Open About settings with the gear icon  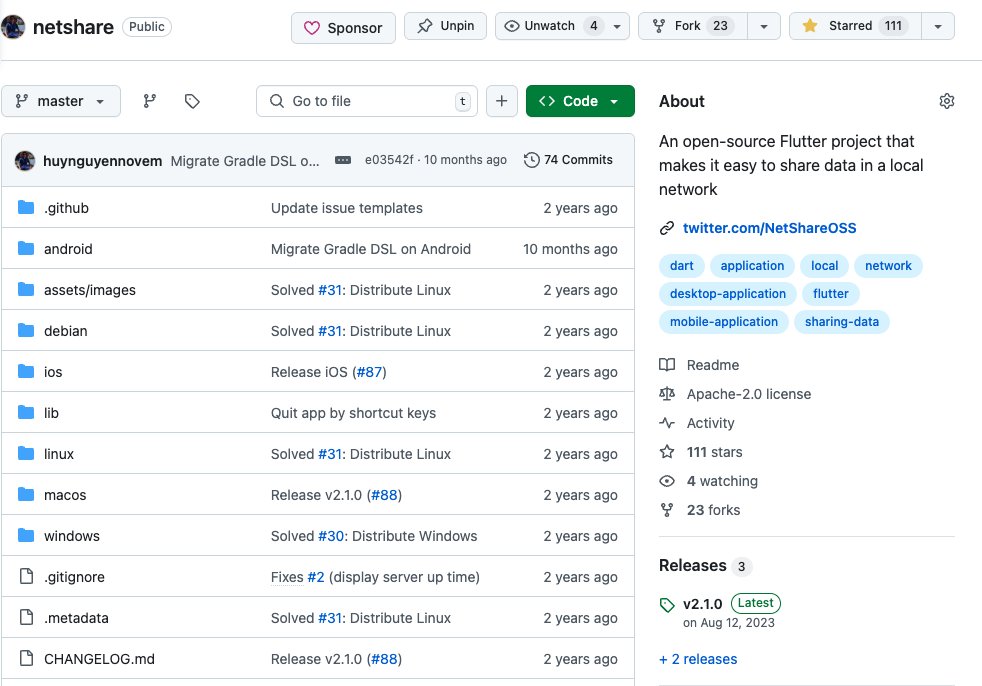click(x=947, y=100)
